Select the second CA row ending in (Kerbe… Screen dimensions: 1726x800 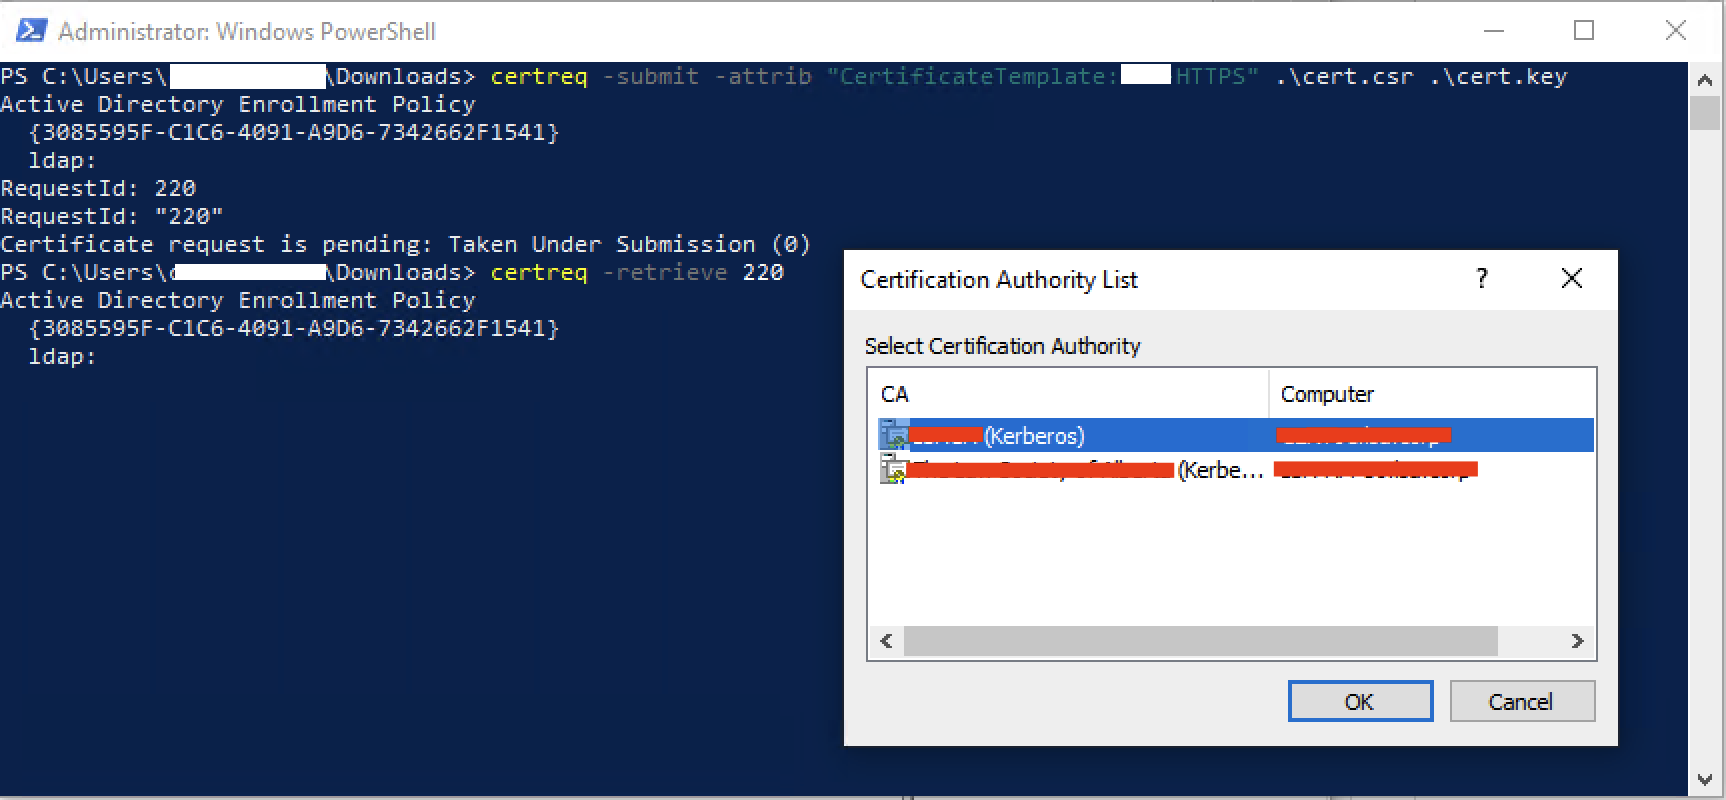coord(1236,469)
